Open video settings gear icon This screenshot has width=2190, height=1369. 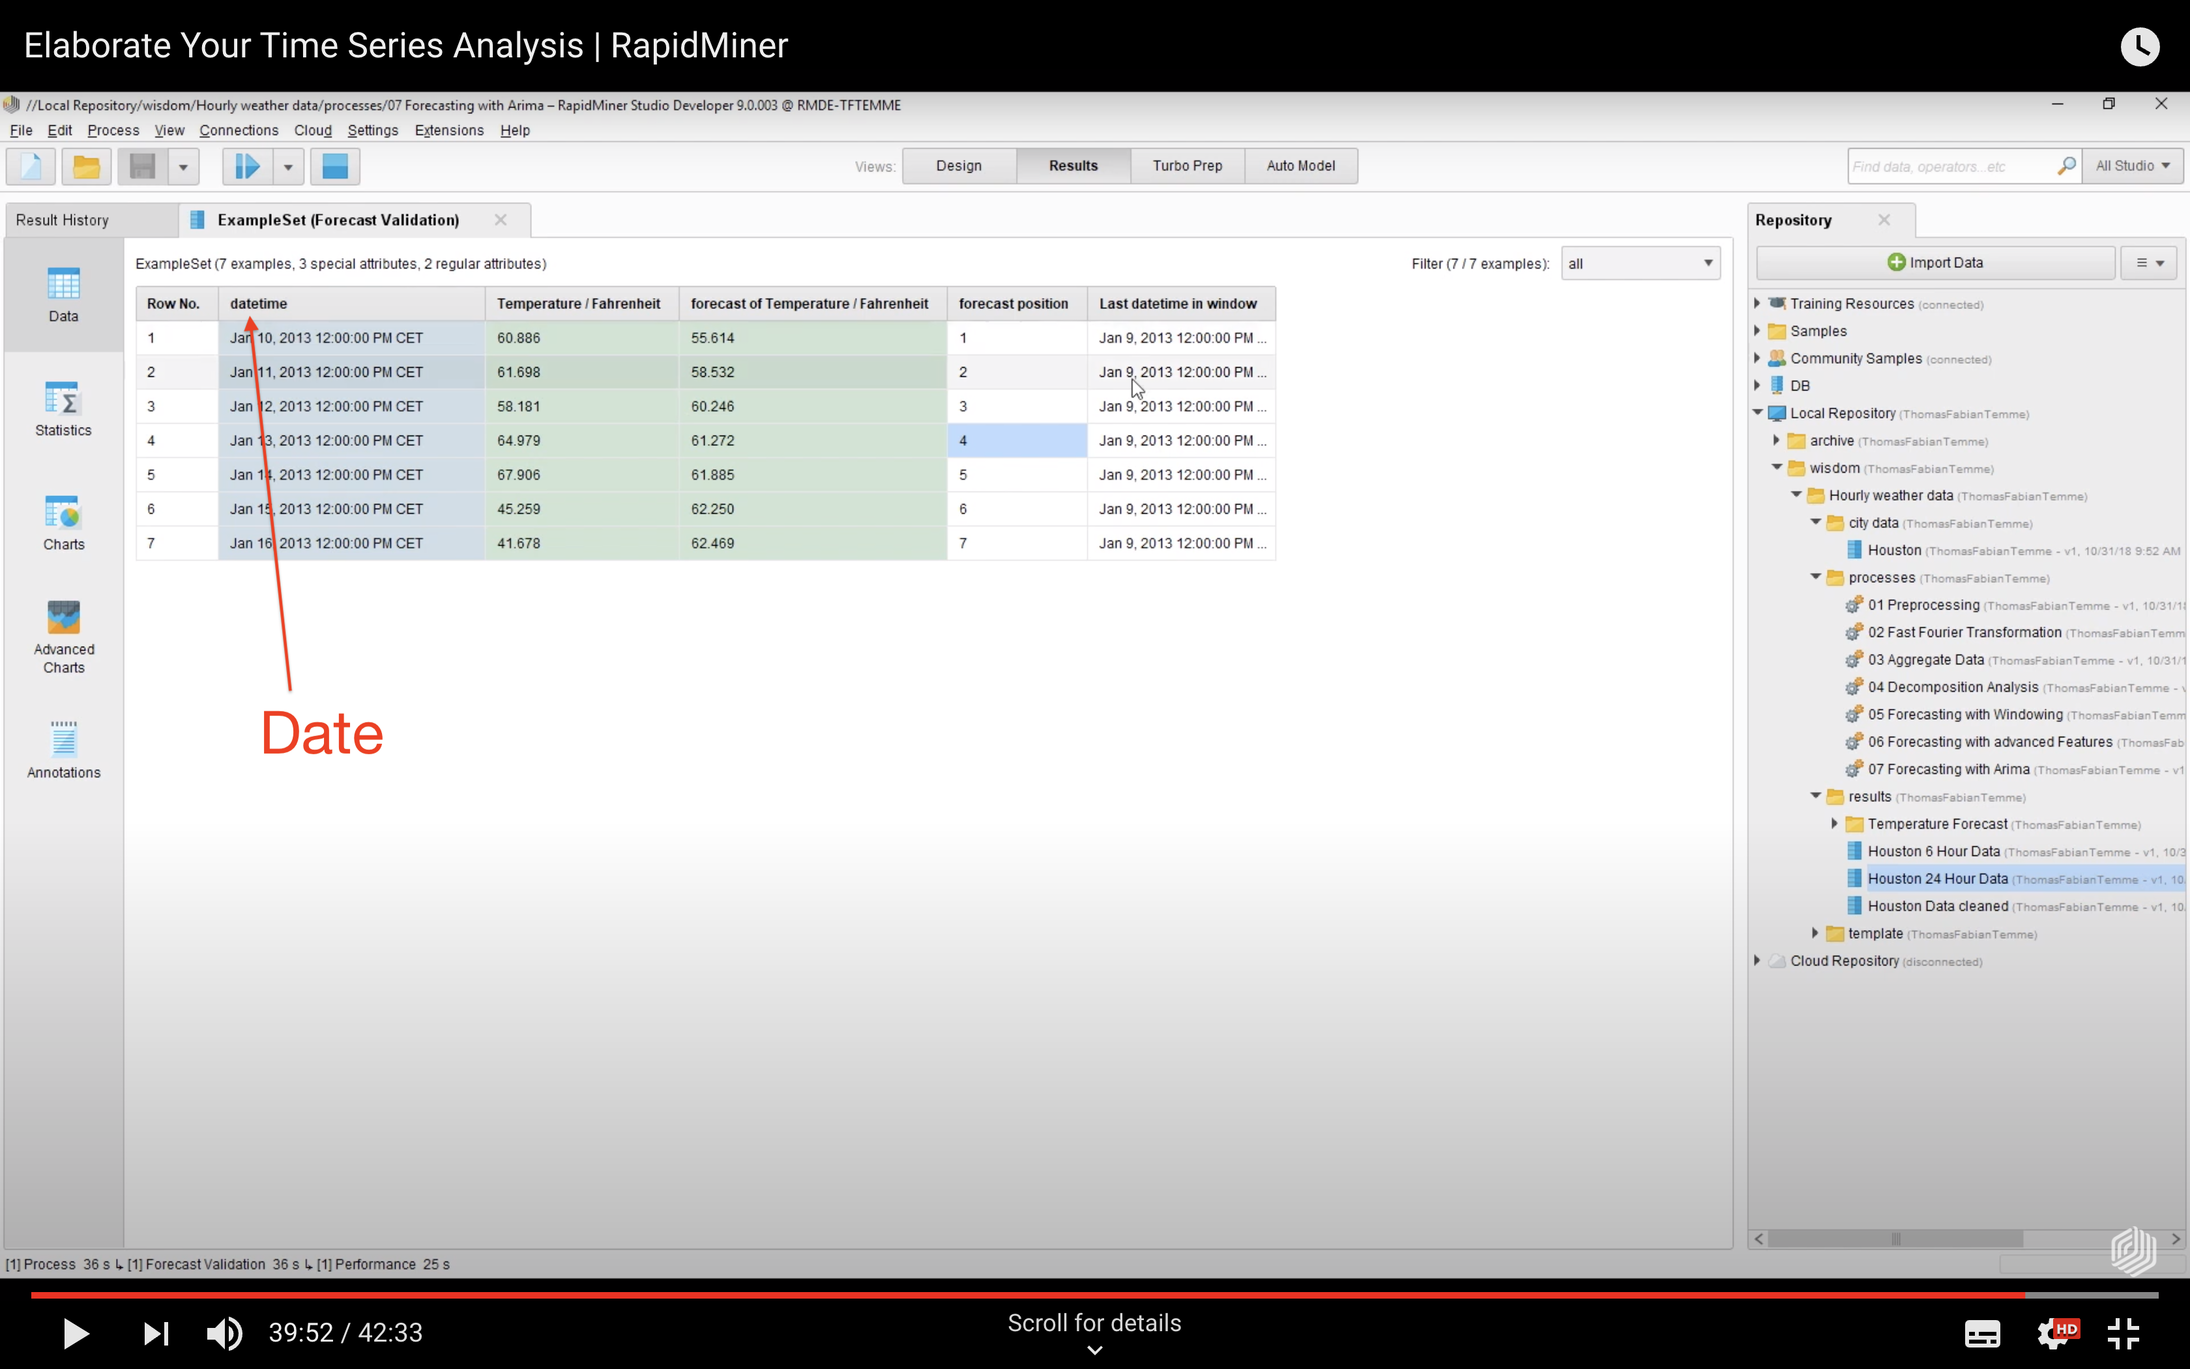pos(2057,1333)
